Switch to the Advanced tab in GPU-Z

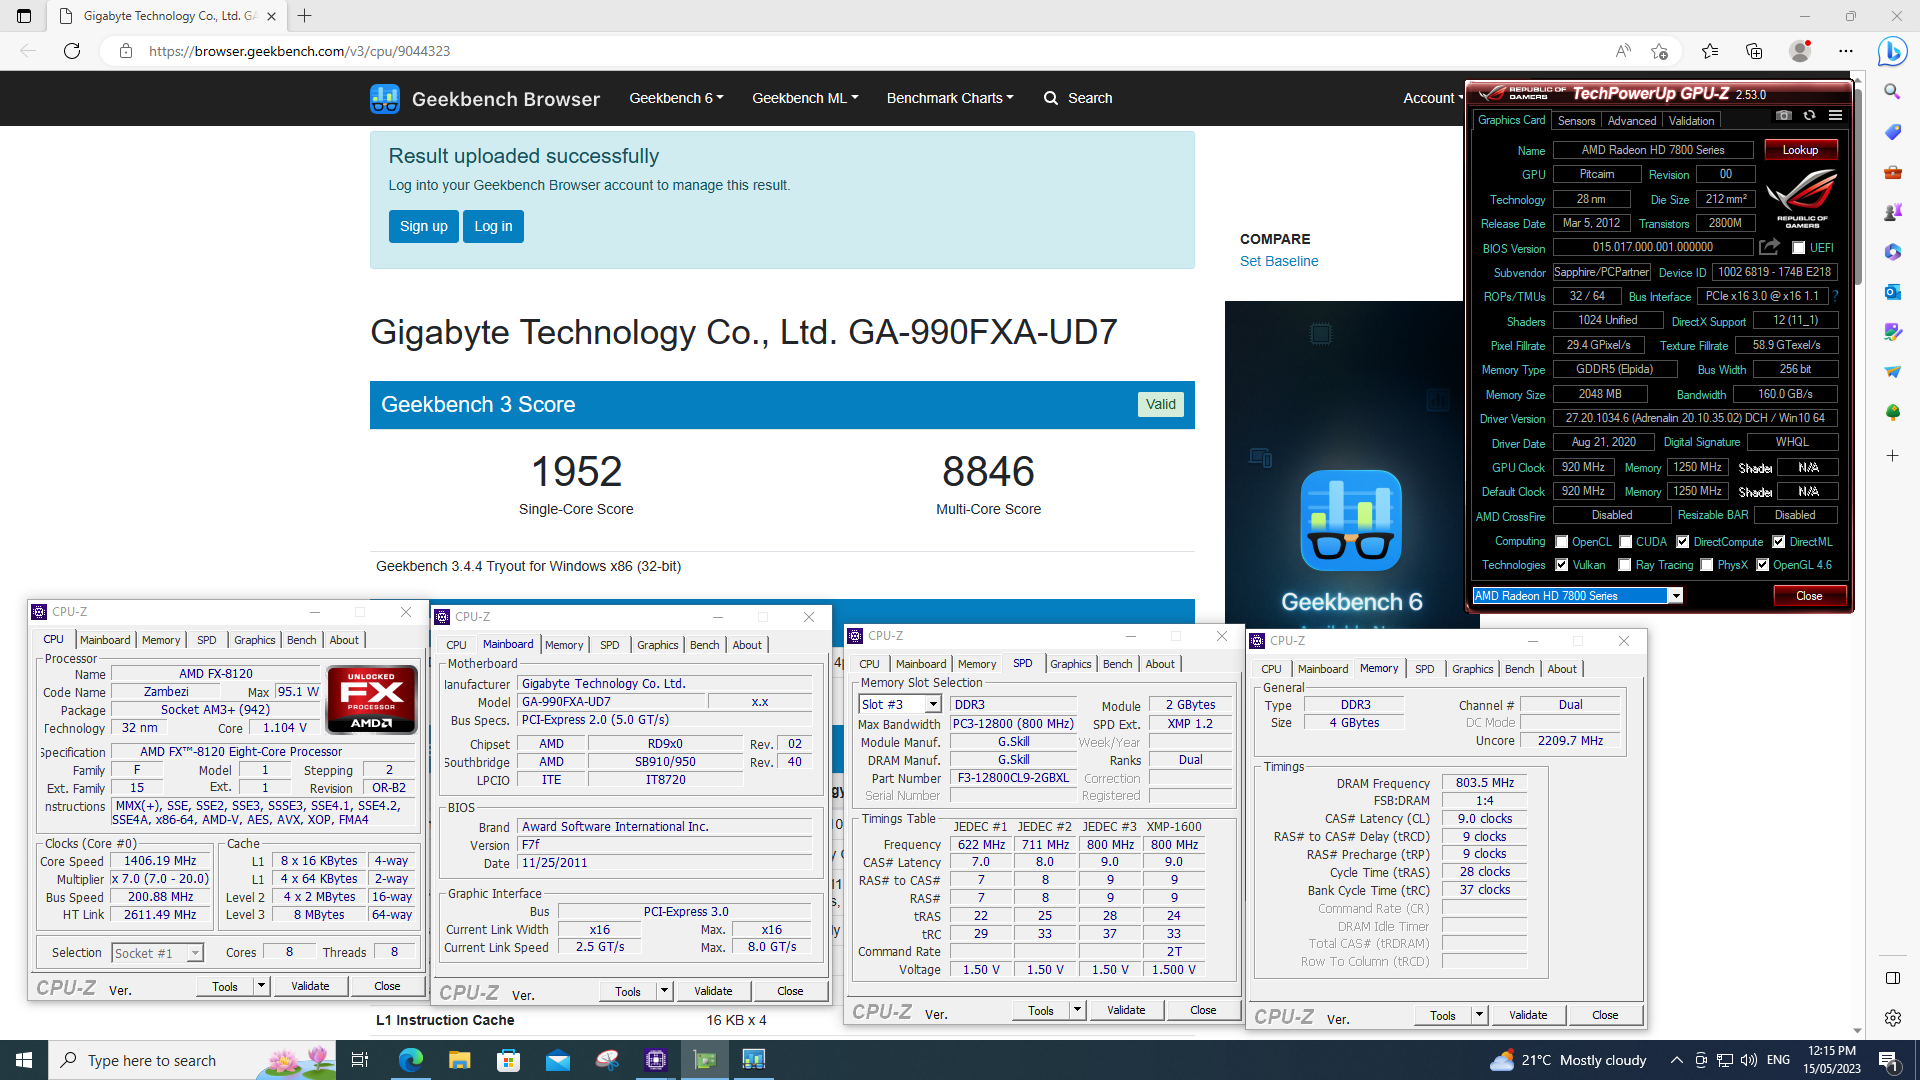pyautogui.click(x=1631, y=121)
